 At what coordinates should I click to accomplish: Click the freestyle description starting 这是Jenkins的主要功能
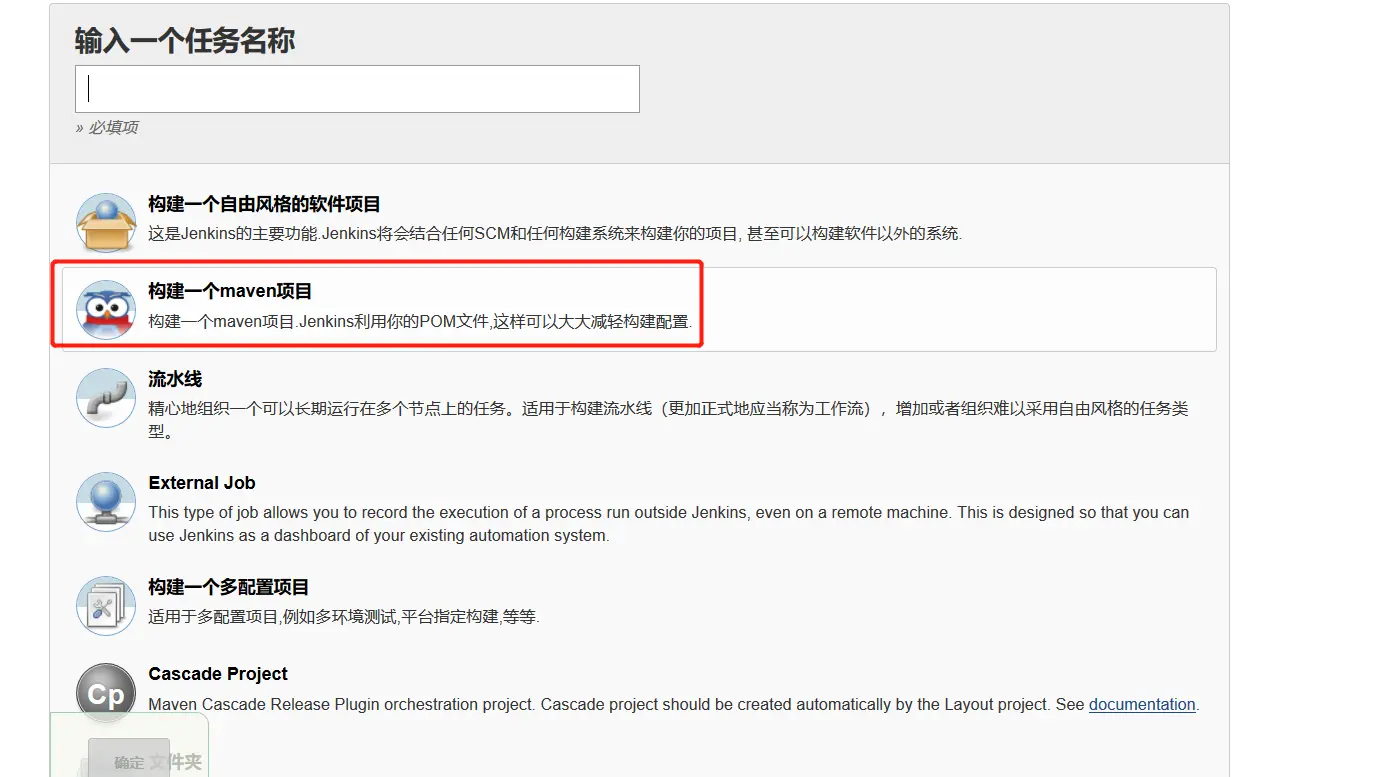(555, 234)
